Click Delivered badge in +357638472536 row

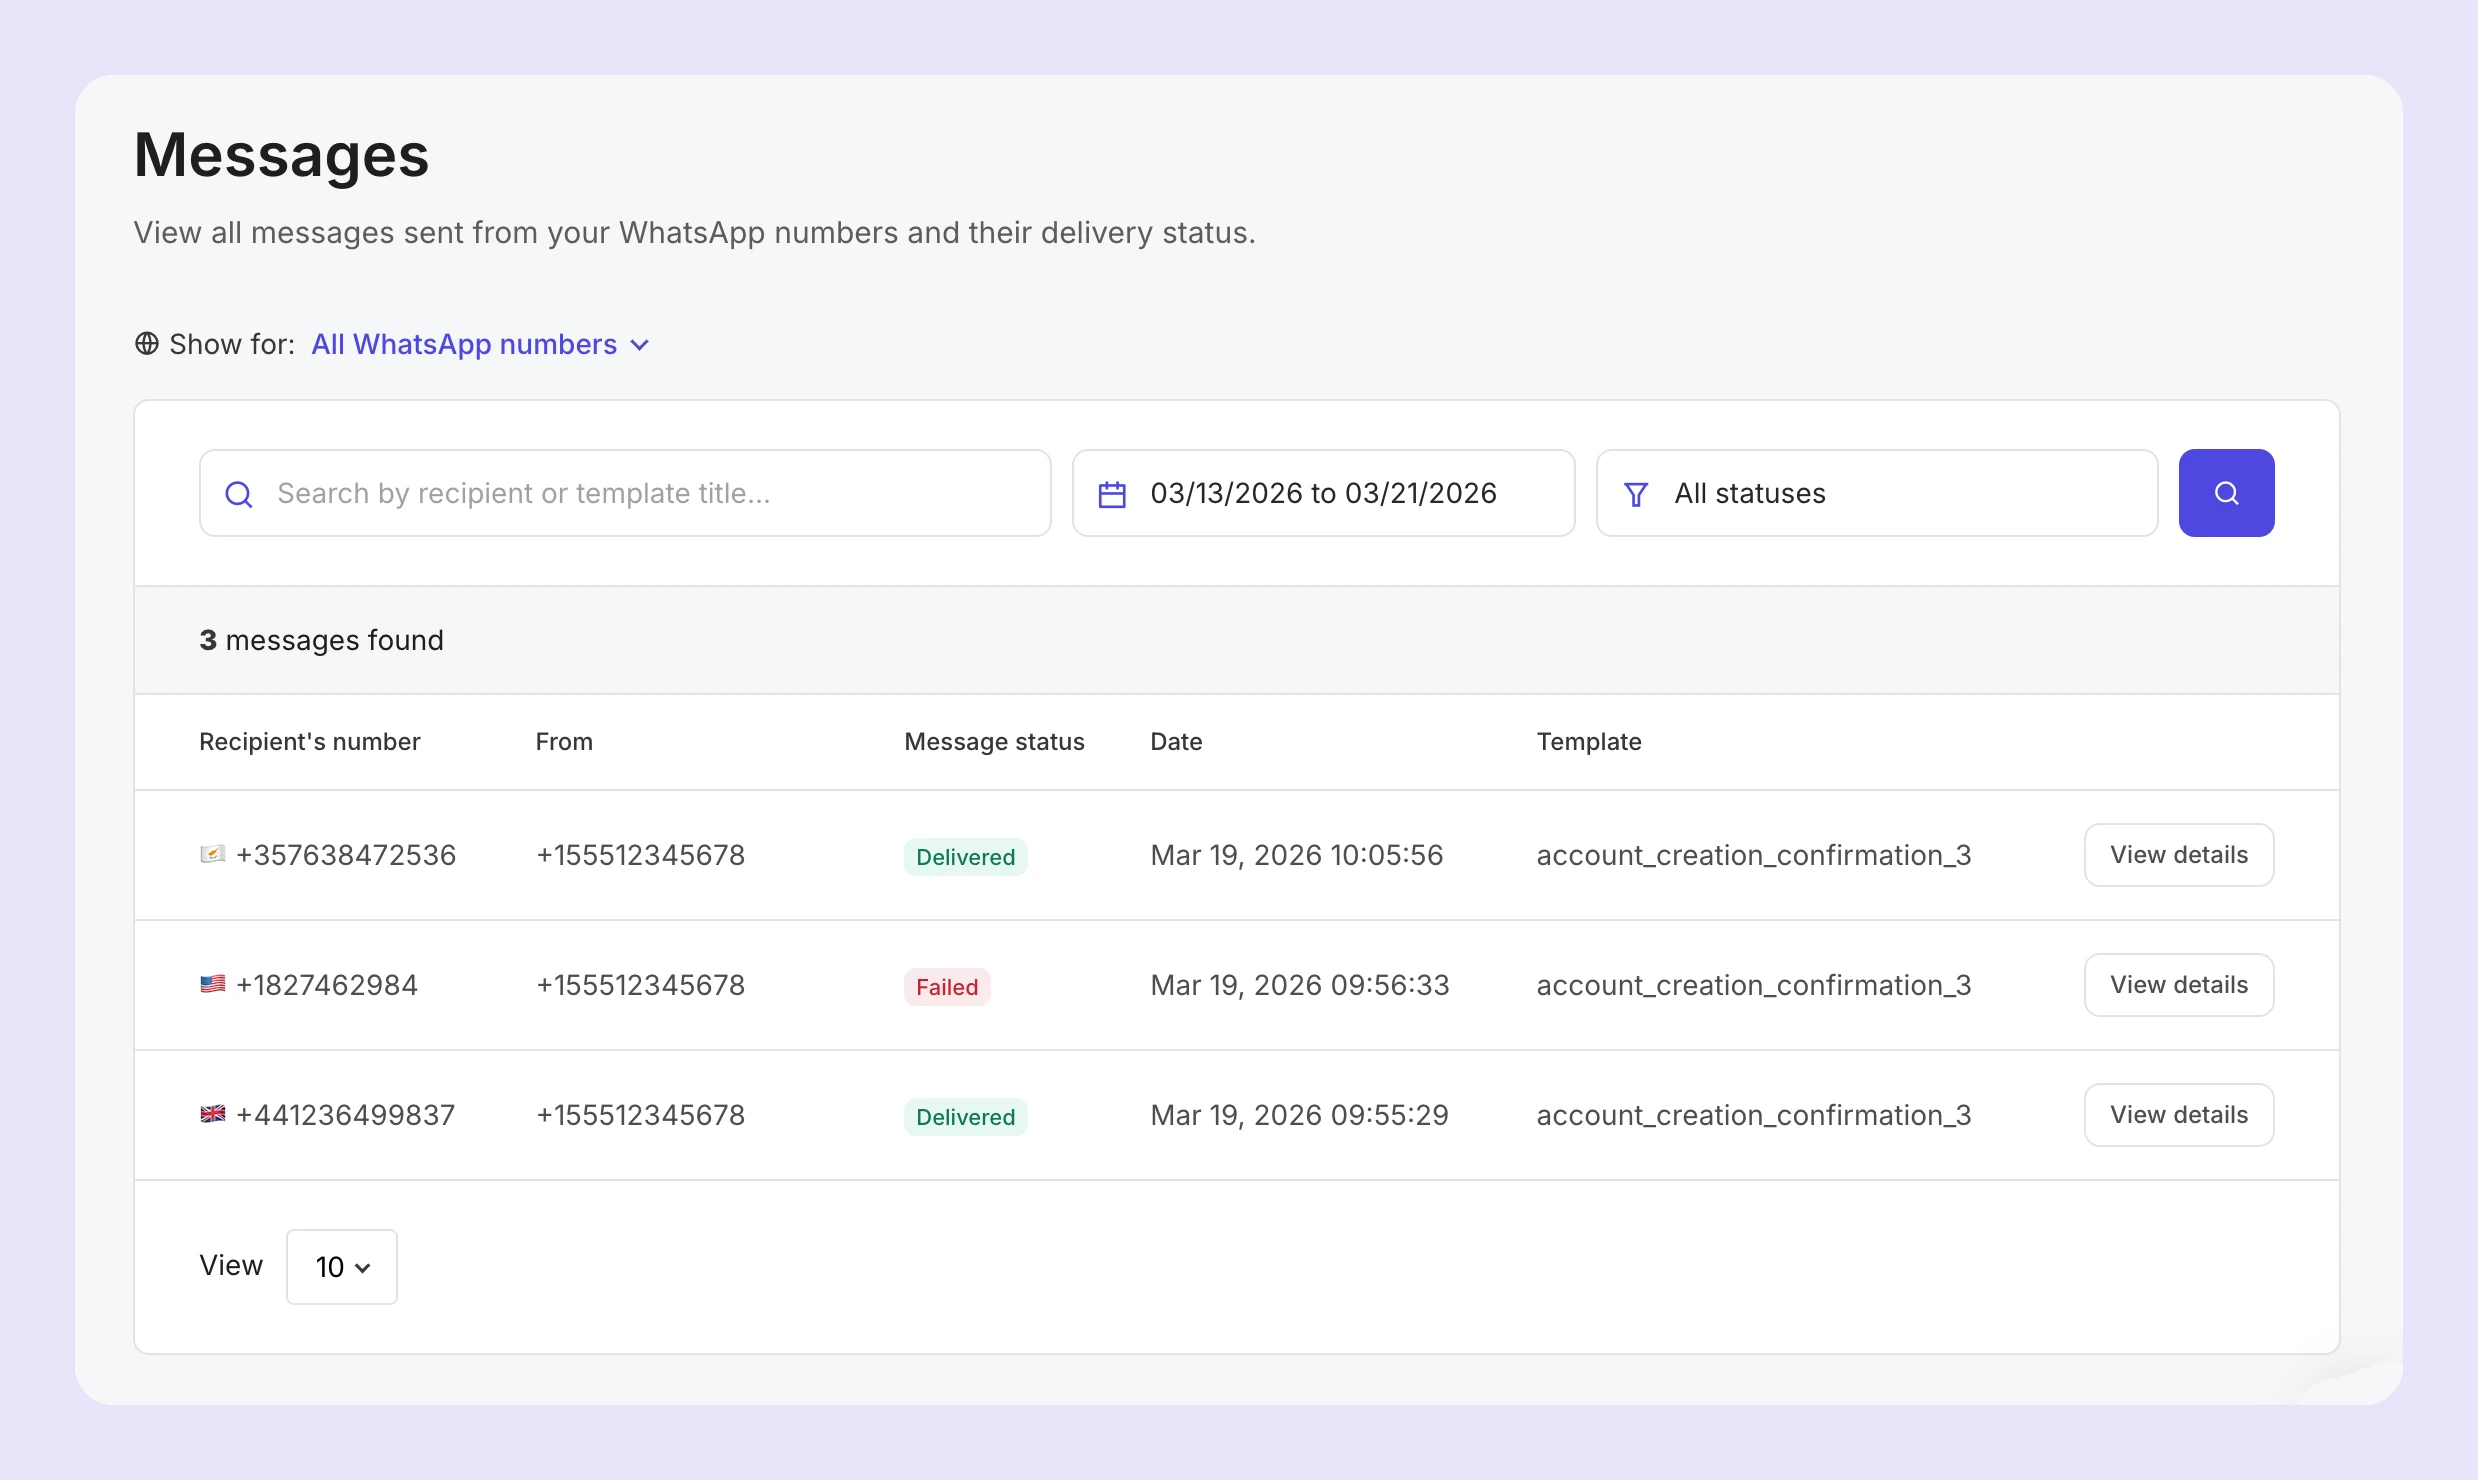(965, 857)
